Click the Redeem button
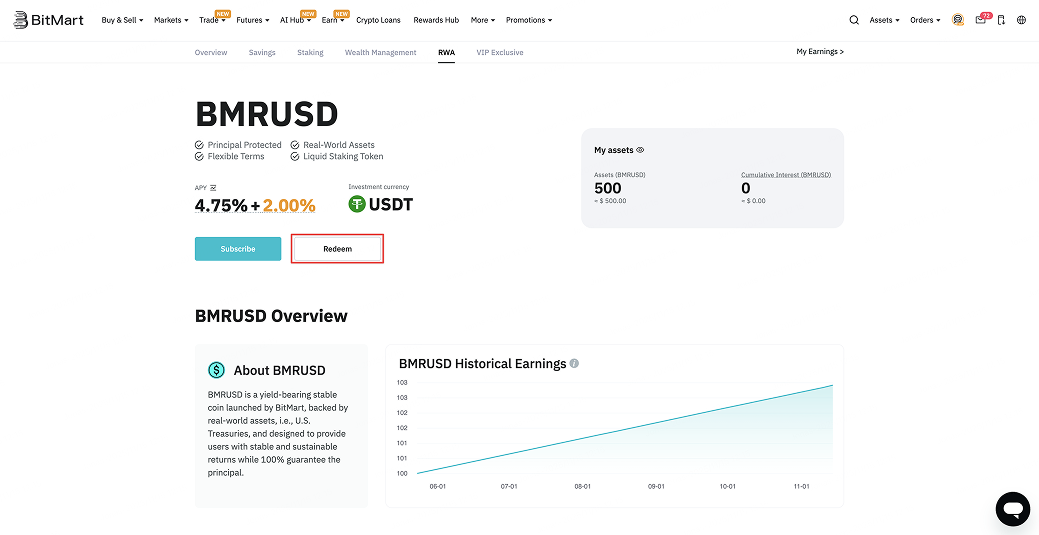The image size is (1039, 535). (x=338, y=249)
